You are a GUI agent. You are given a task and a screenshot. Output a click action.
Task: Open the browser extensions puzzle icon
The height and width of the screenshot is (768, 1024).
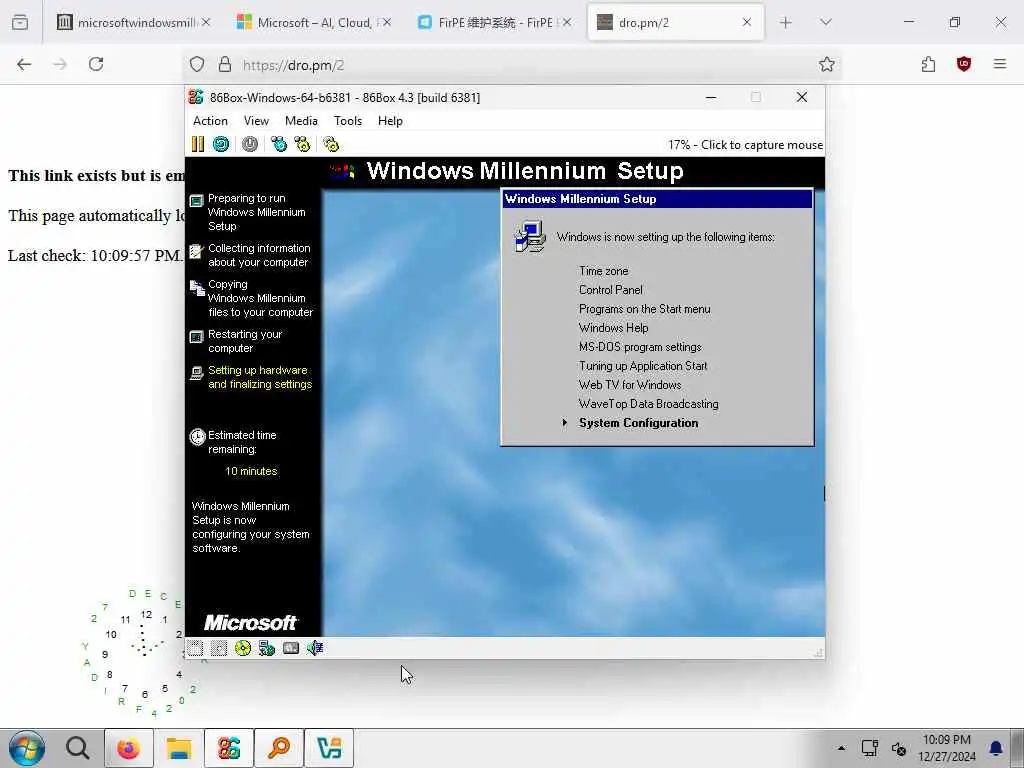[928, 64]
